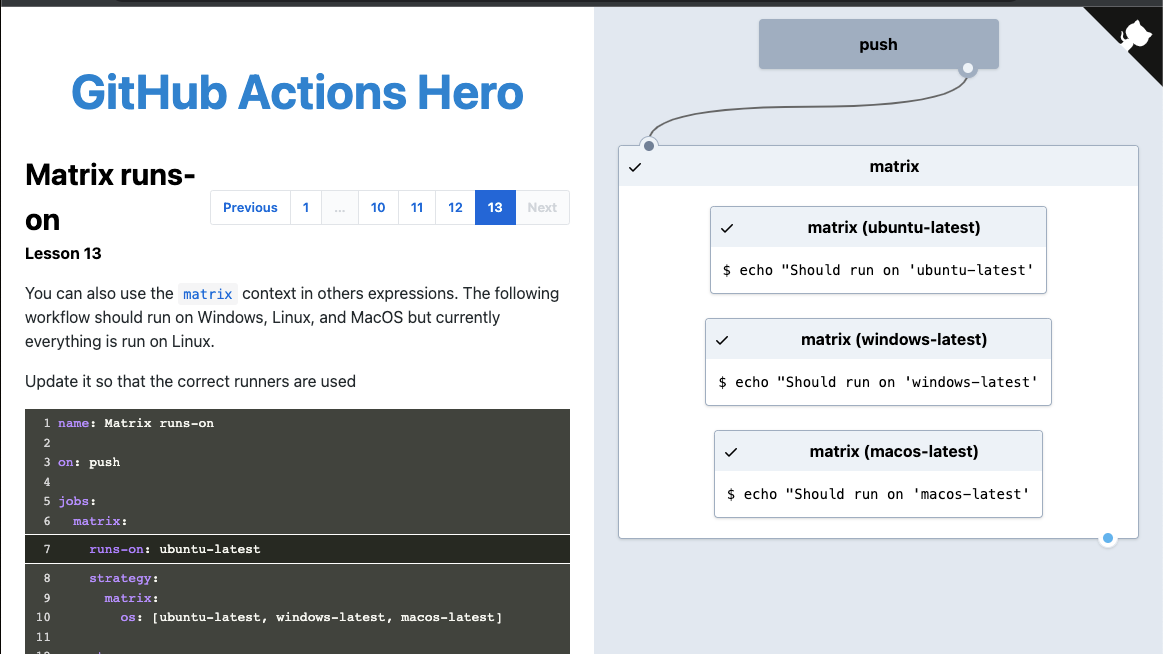Click the pagination ellipsis item
The height and width of the screenshot is (654, 1163).
point(340,208)
